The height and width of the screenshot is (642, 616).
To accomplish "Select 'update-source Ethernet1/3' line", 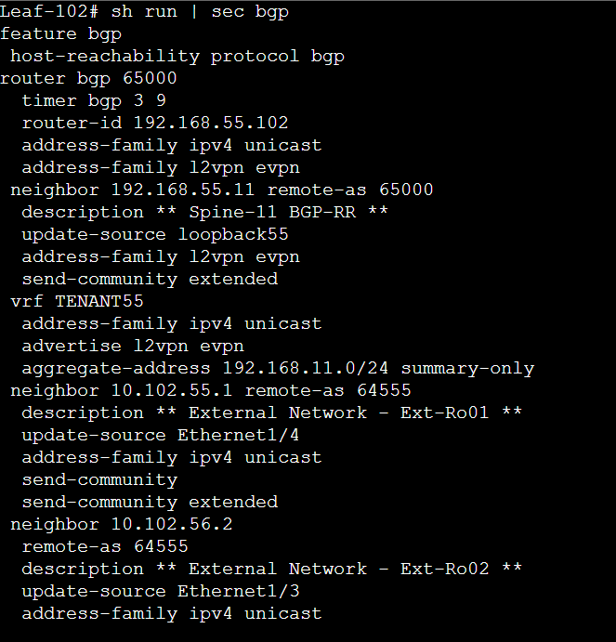I will click(161, 591).
